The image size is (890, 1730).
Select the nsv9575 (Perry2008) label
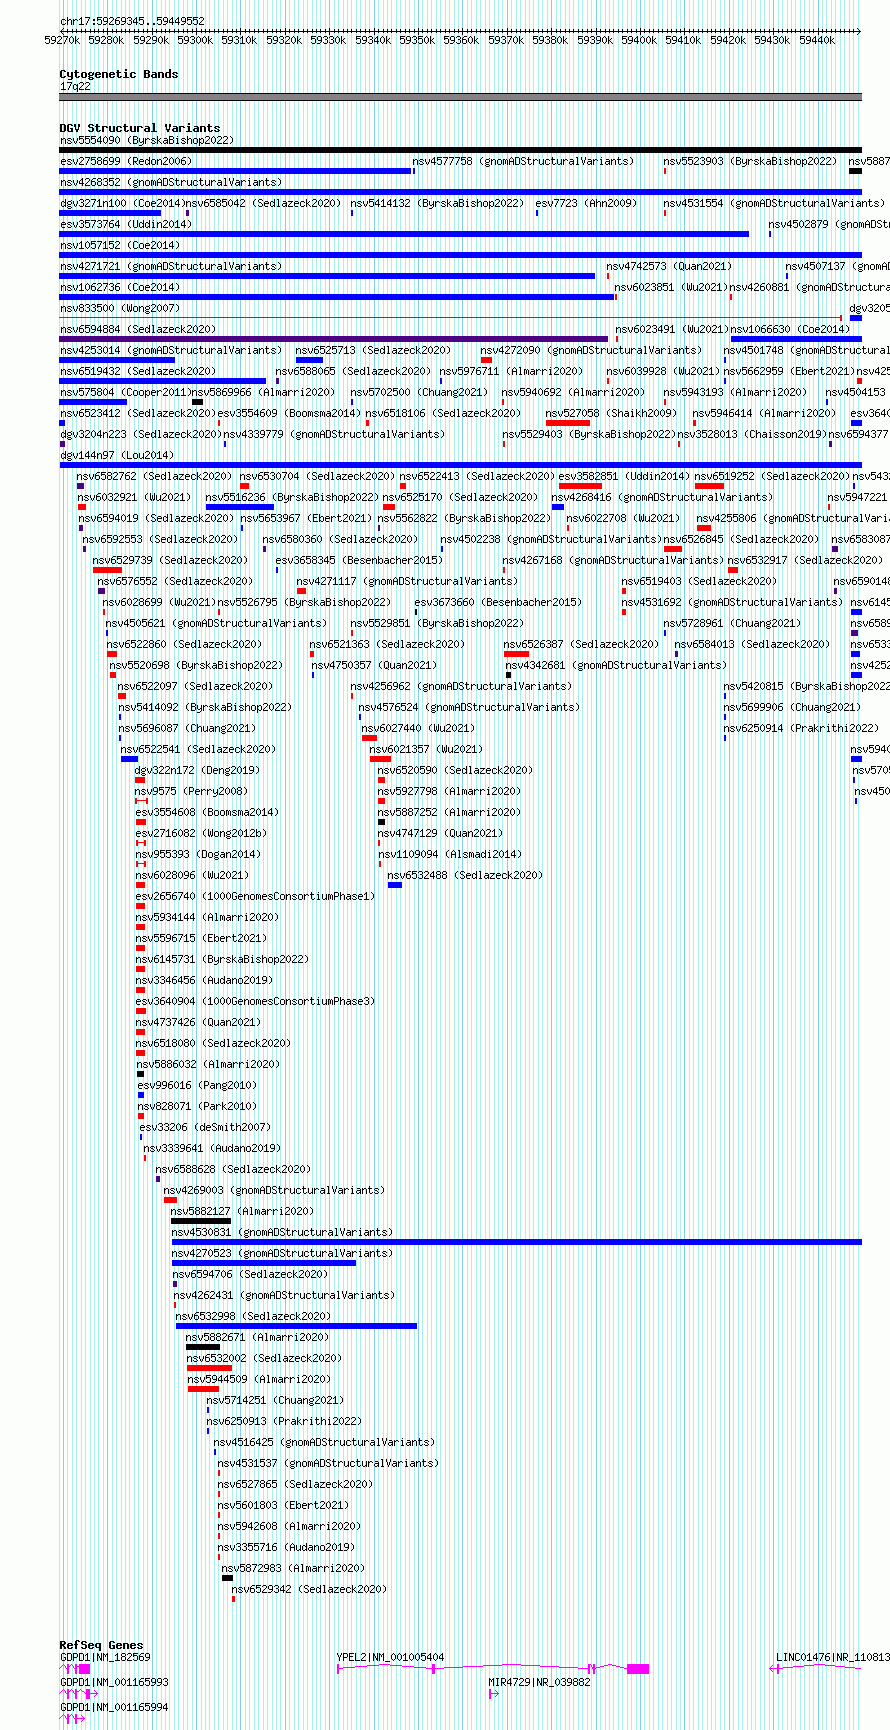(x=191, y=791)
